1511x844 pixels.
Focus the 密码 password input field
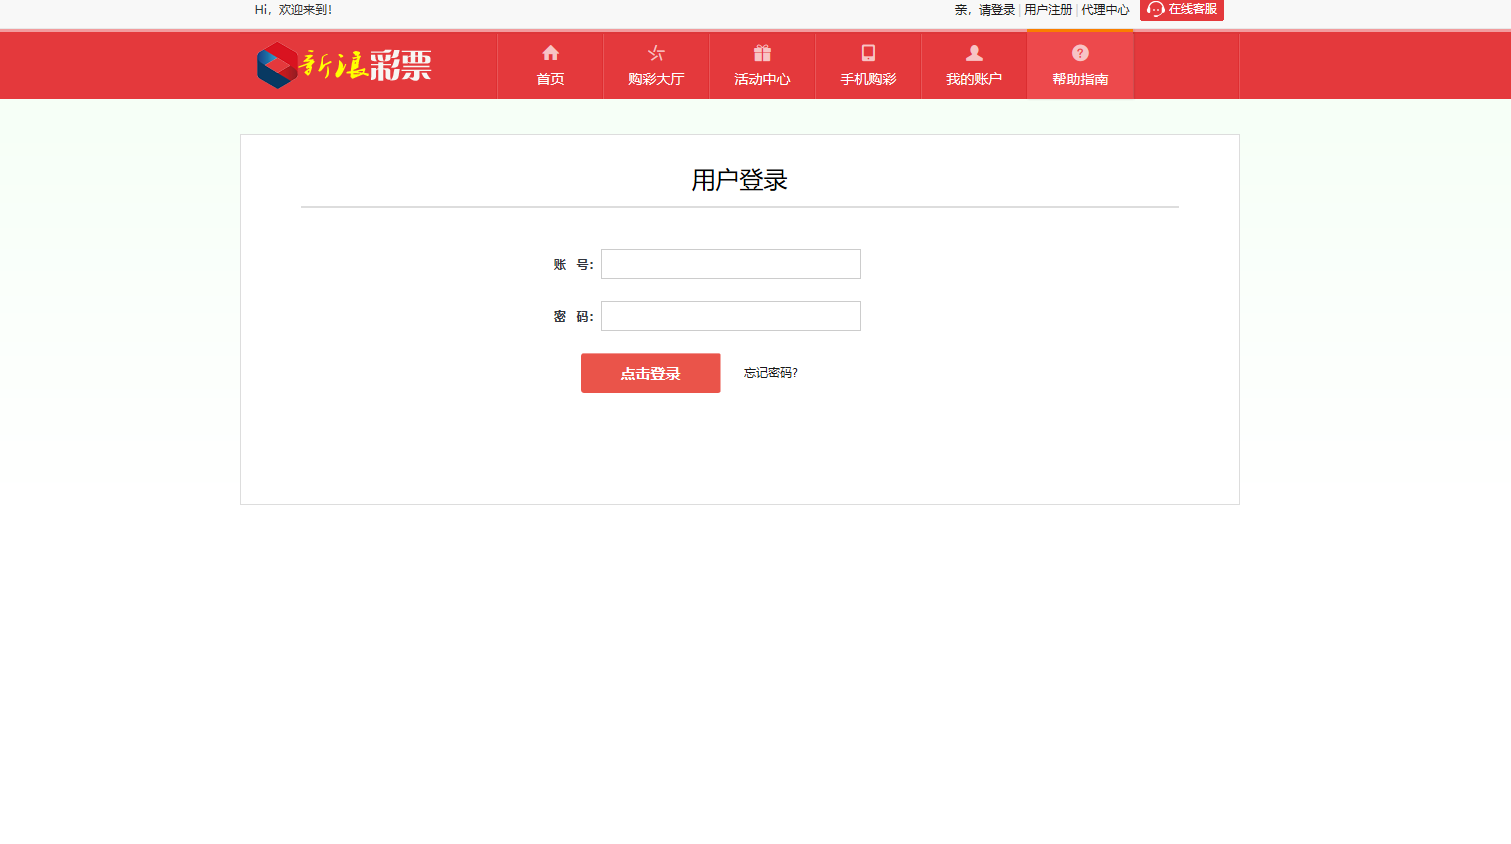[730, 316]
